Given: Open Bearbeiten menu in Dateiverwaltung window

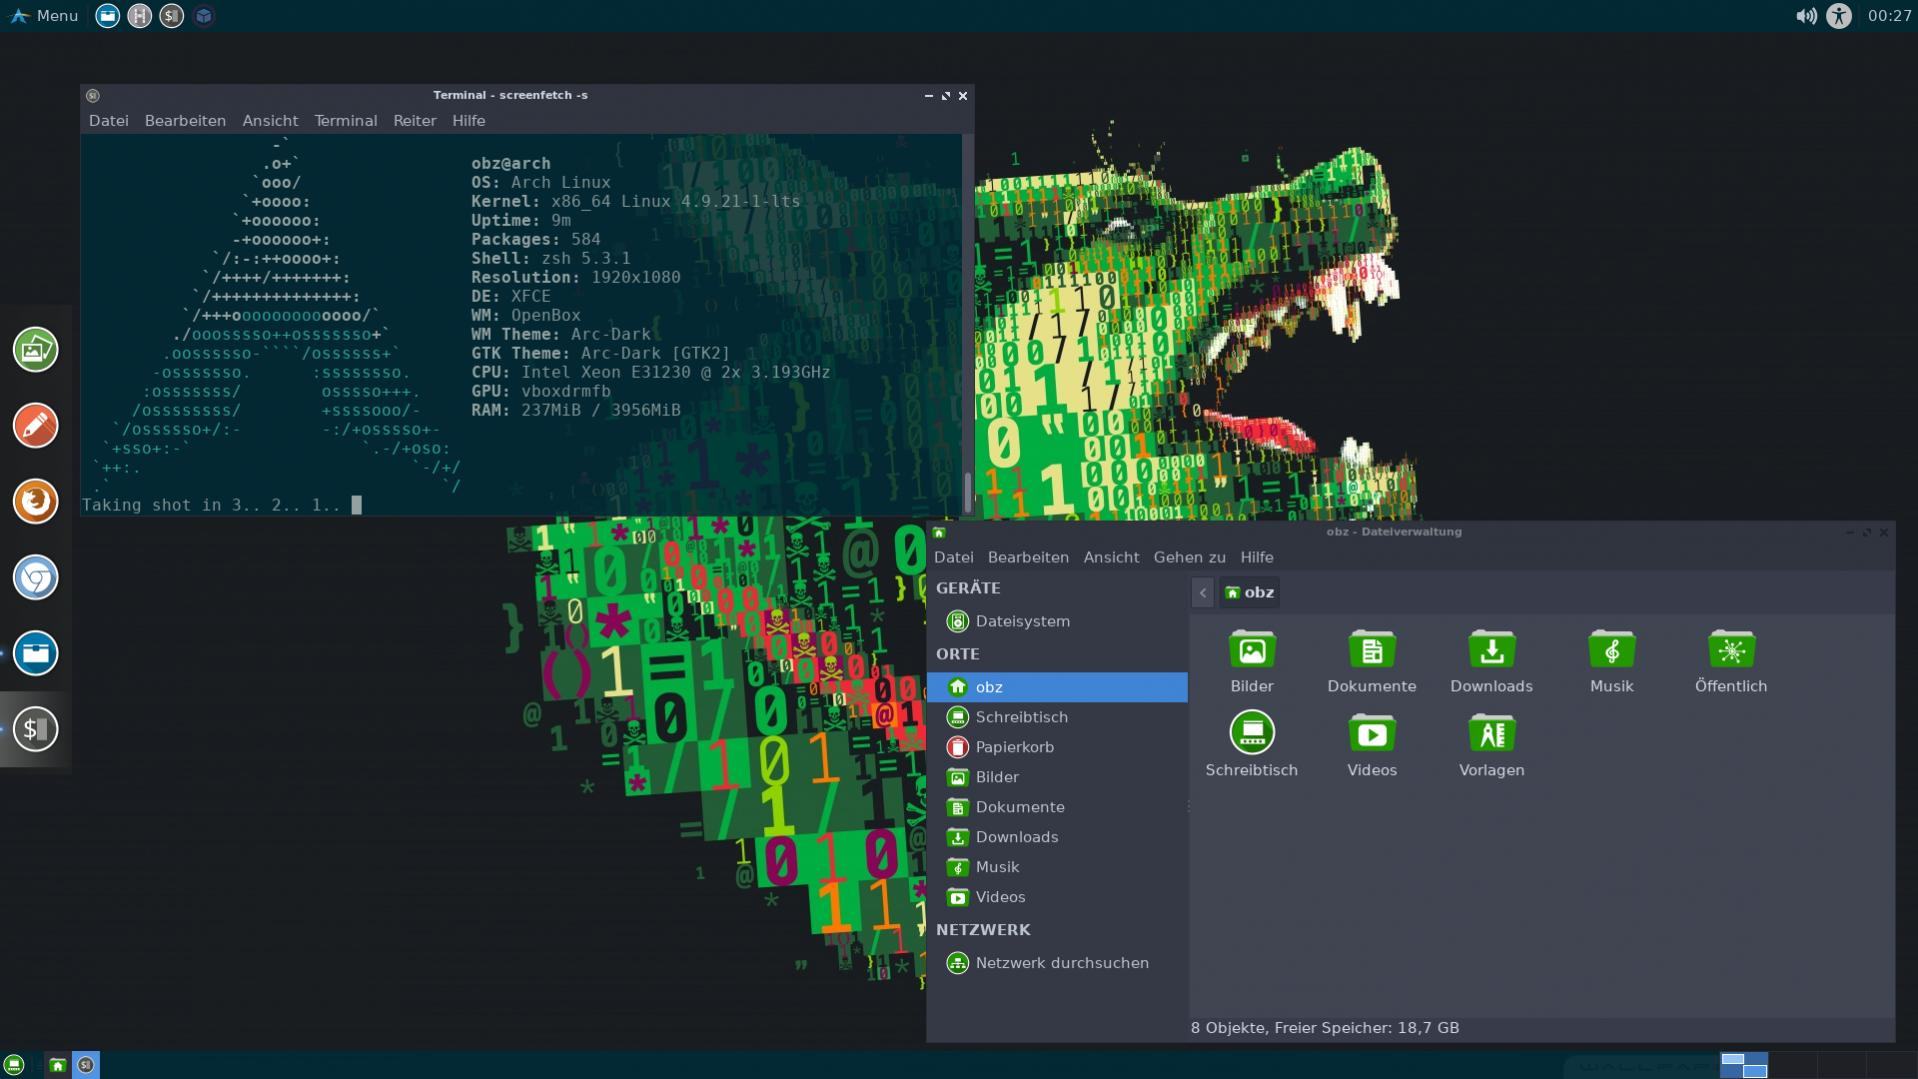Looking at the screenshot, I should click(1028, 557).
